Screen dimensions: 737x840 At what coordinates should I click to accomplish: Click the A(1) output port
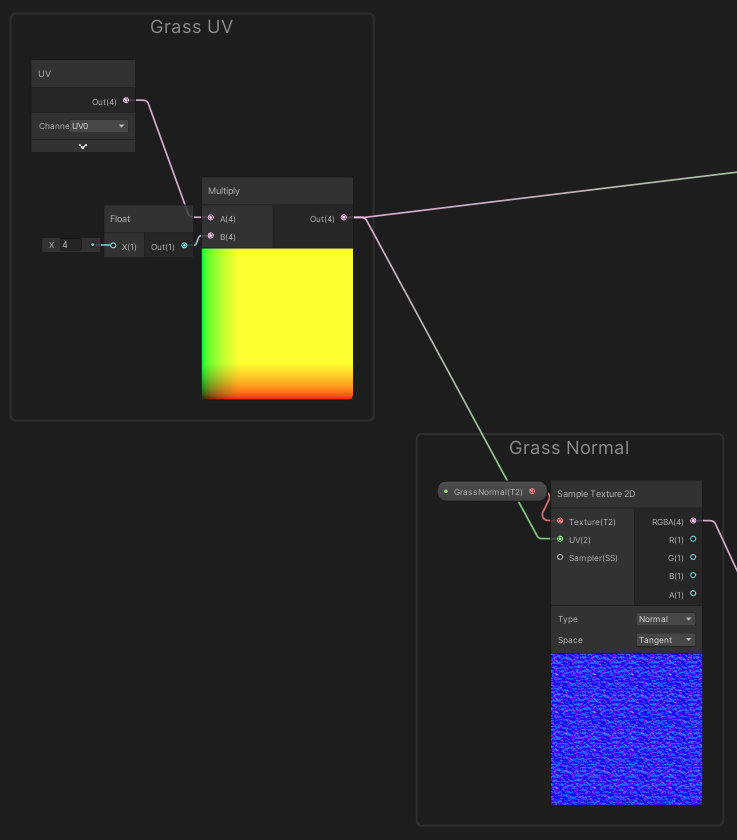coord(693,594)
